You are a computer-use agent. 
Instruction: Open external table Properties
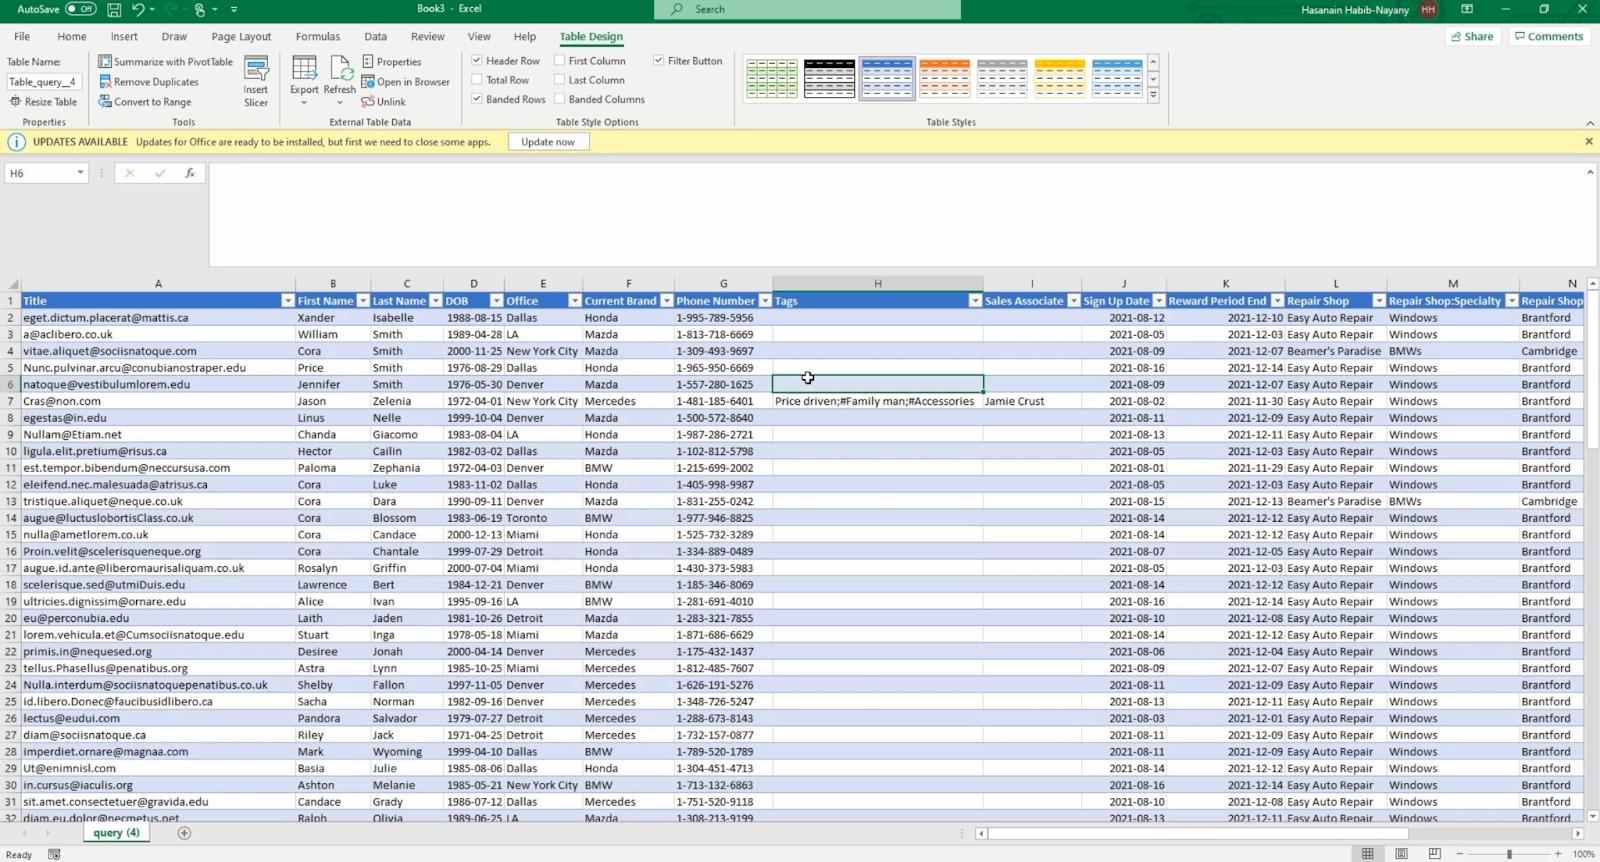point(391,61)
